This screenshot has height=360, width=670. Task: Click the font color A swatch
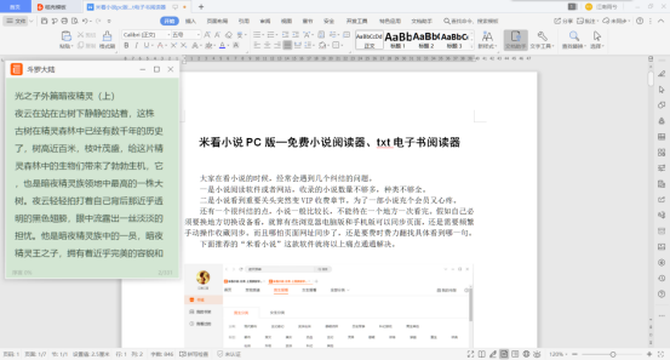(222, 45)
